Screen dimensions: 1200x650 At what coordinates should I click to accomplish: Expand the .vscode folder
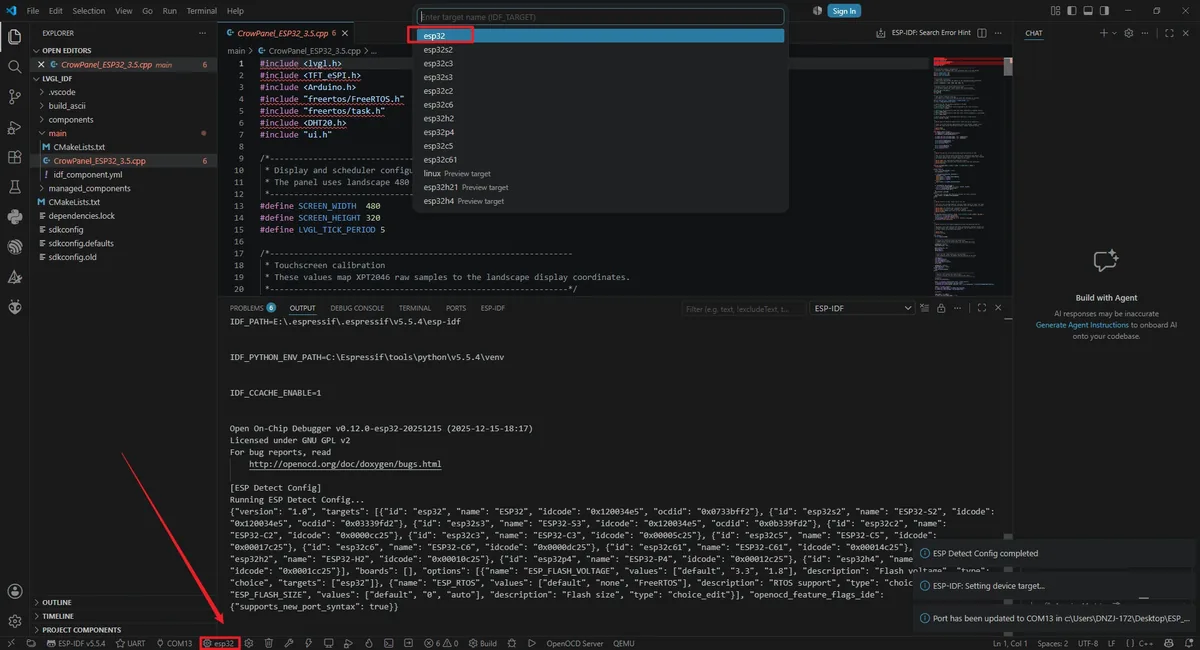click(x=61, y=92)
